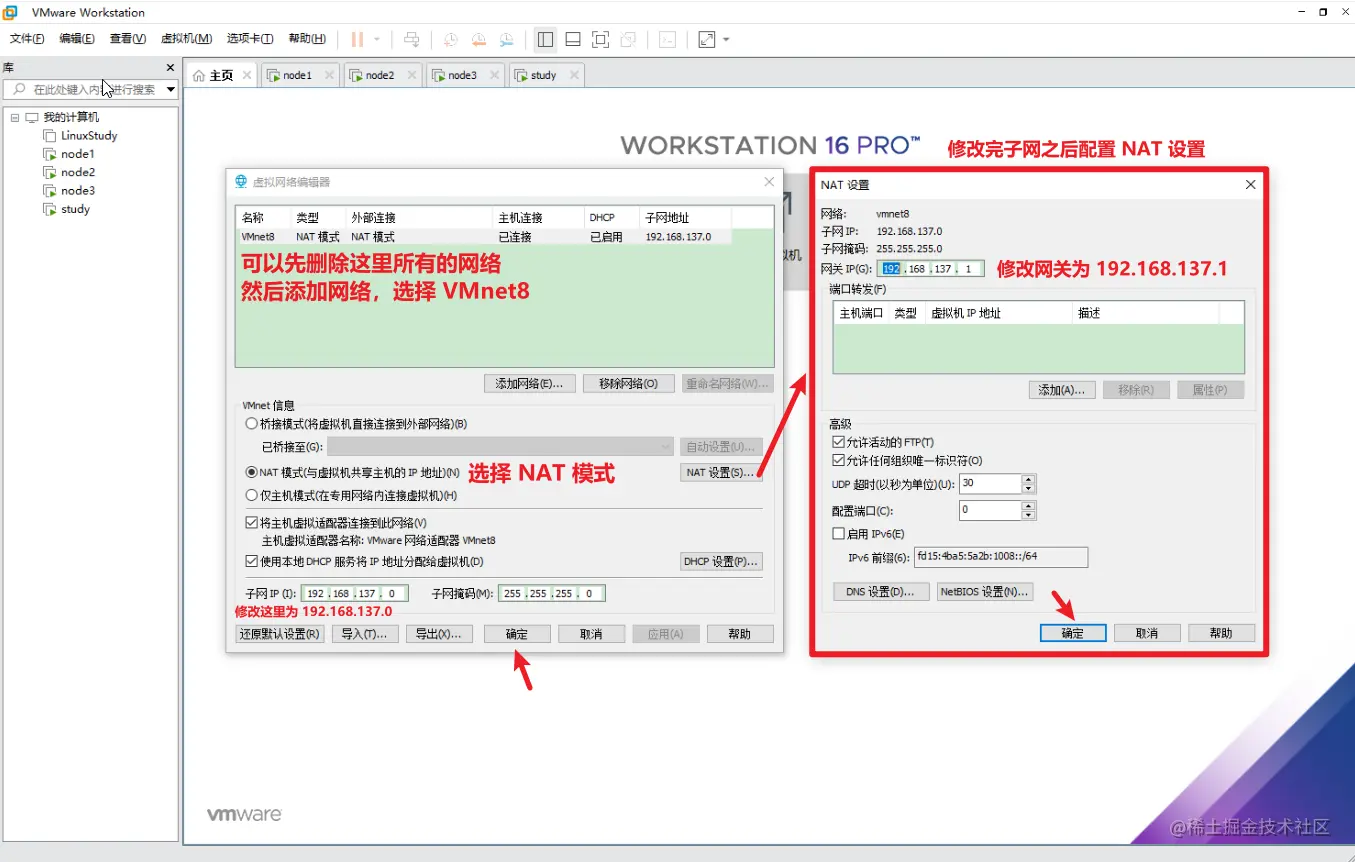Toggle 允许活动的 FTP checkbox

838,442
